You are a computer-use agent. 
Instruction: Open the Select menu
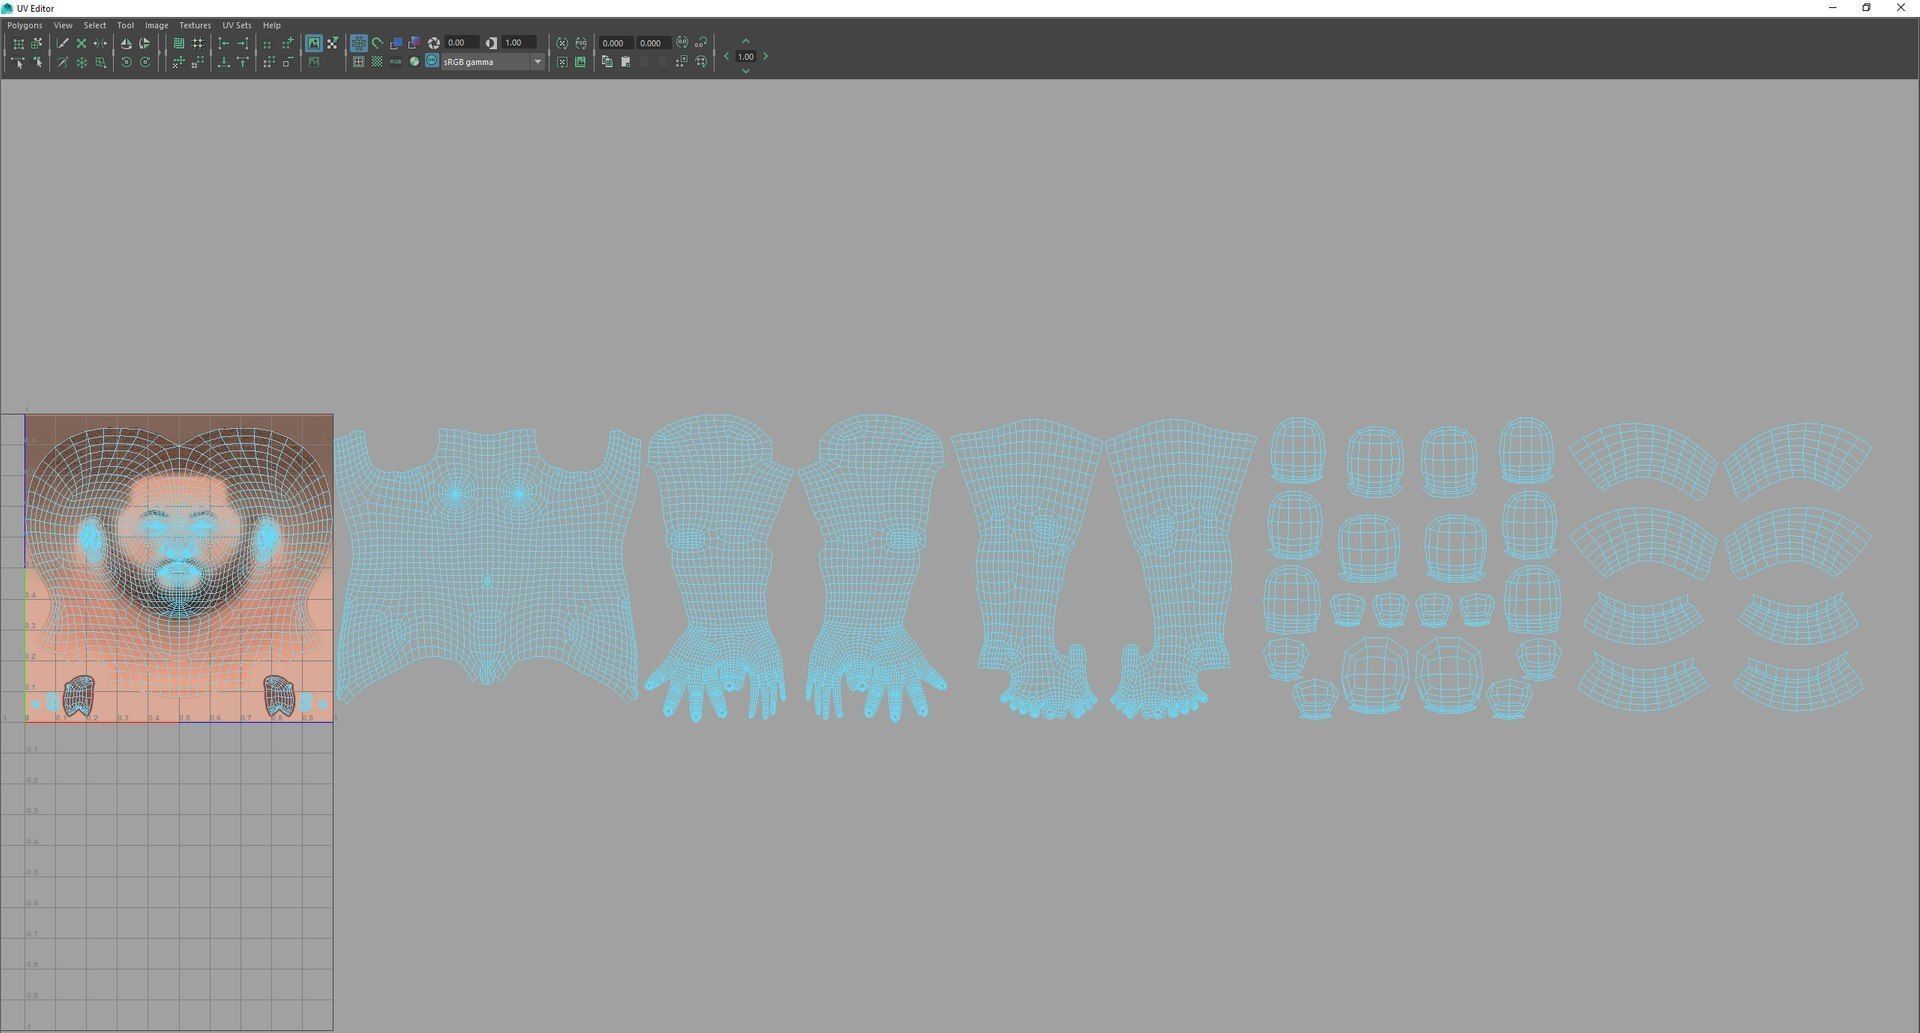95,25
